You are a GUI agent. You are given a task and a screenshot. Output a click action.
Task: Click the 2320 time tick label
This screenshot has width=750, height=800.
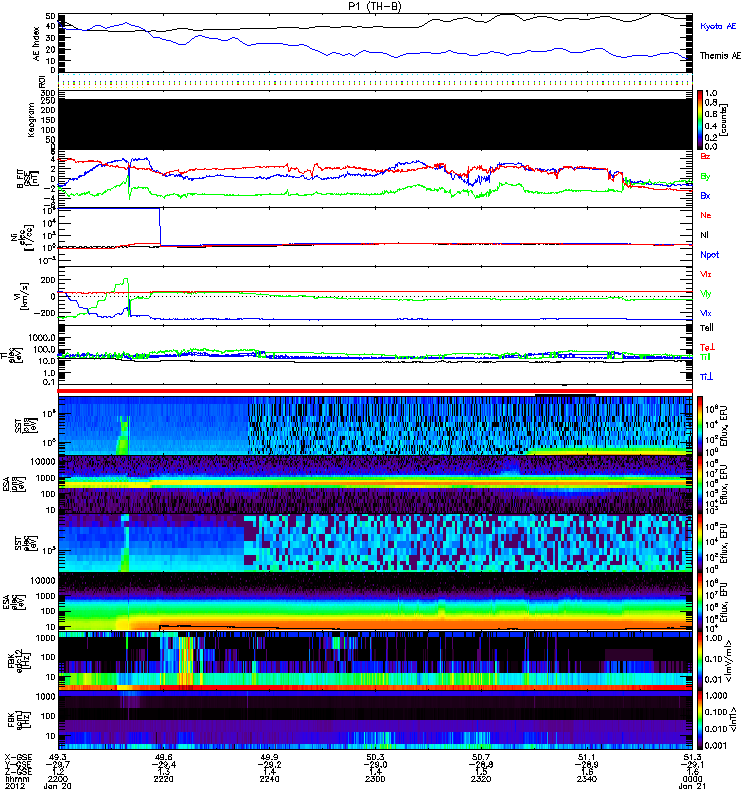pyautogui.click(x=481, y=779)
